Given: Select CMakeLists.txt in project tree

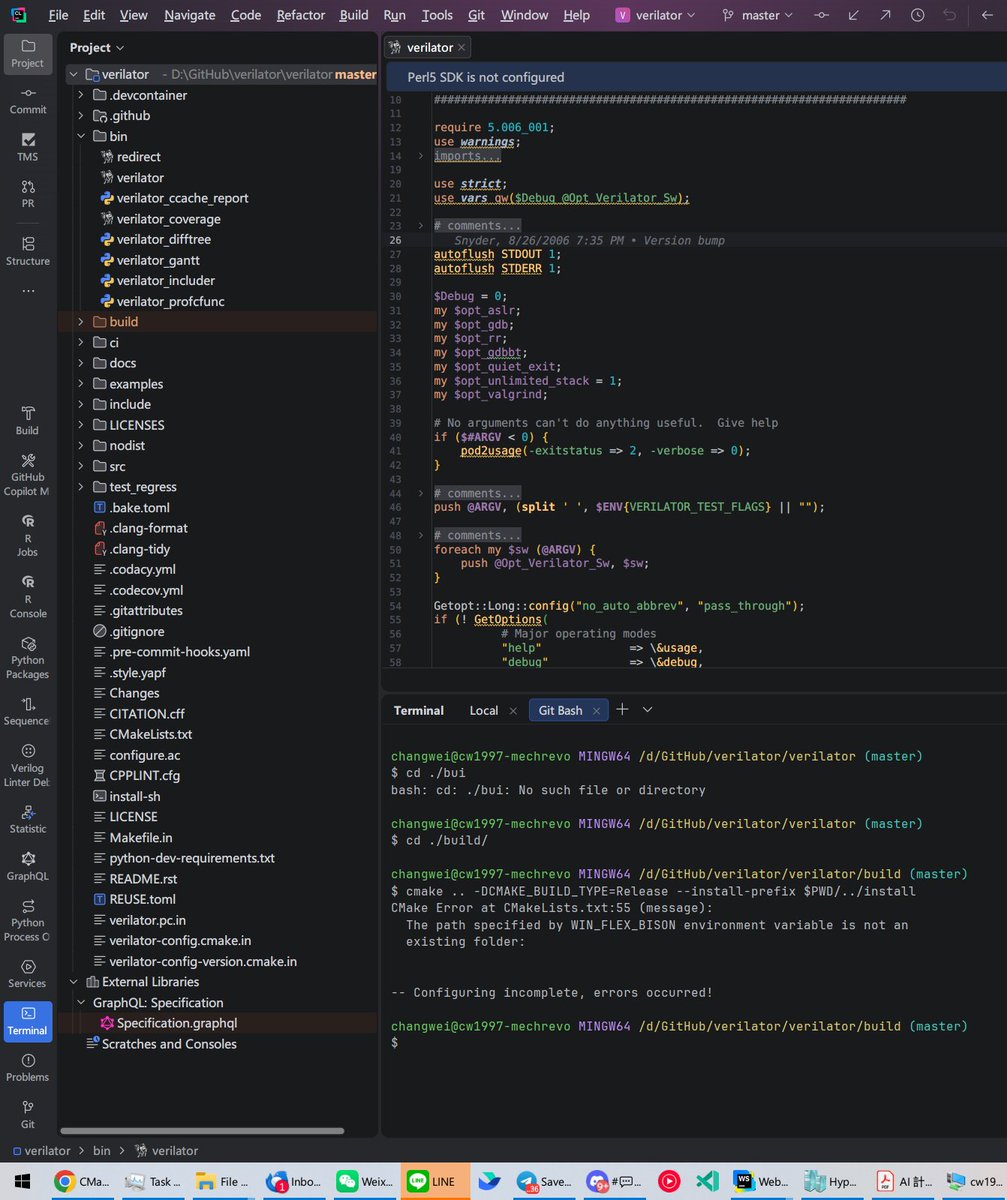Looking at the screenshot, I should coord(150,734).
